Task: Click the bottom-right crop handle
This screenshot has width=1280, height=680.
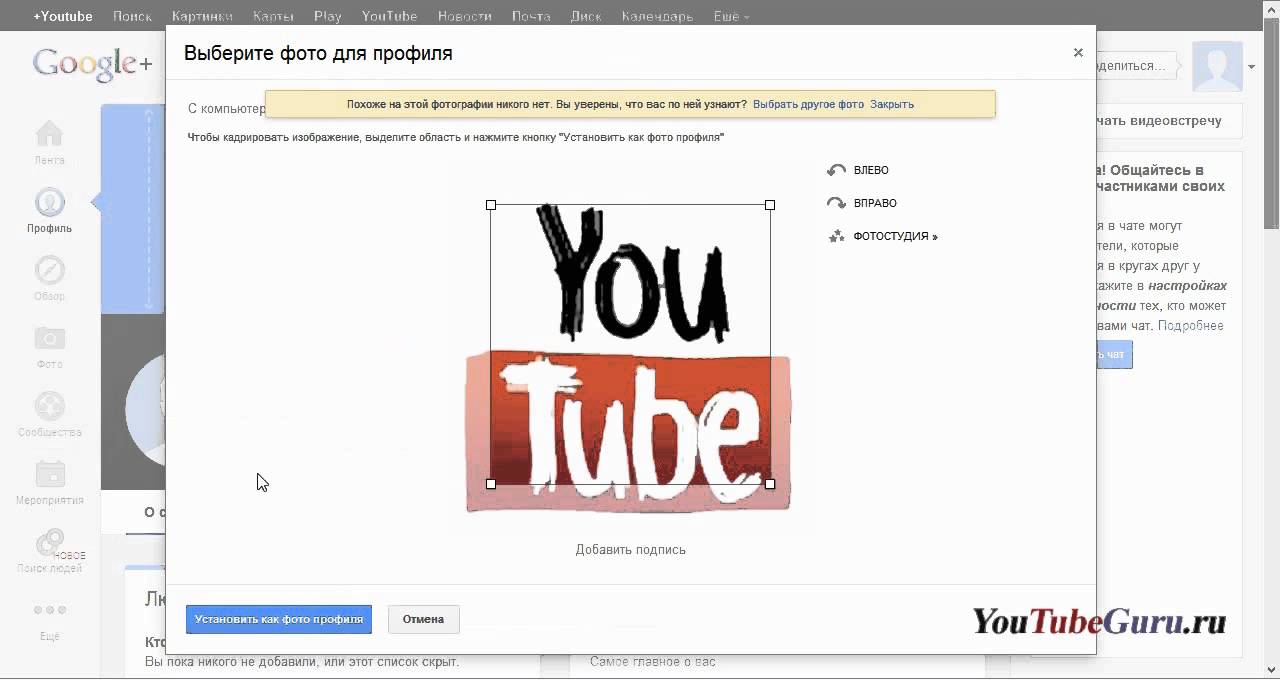Action: 770,484
